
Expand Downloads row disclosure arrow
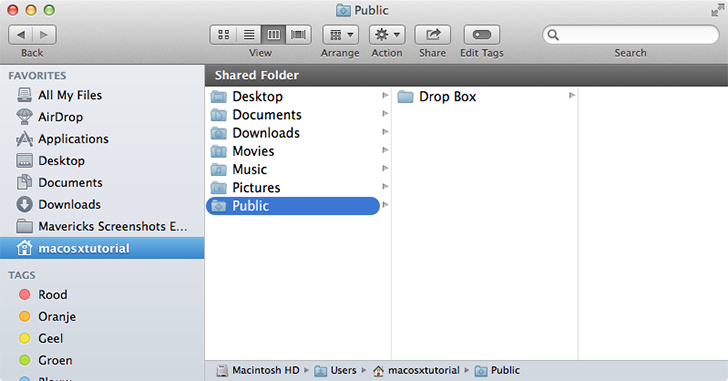coord(385,132)
